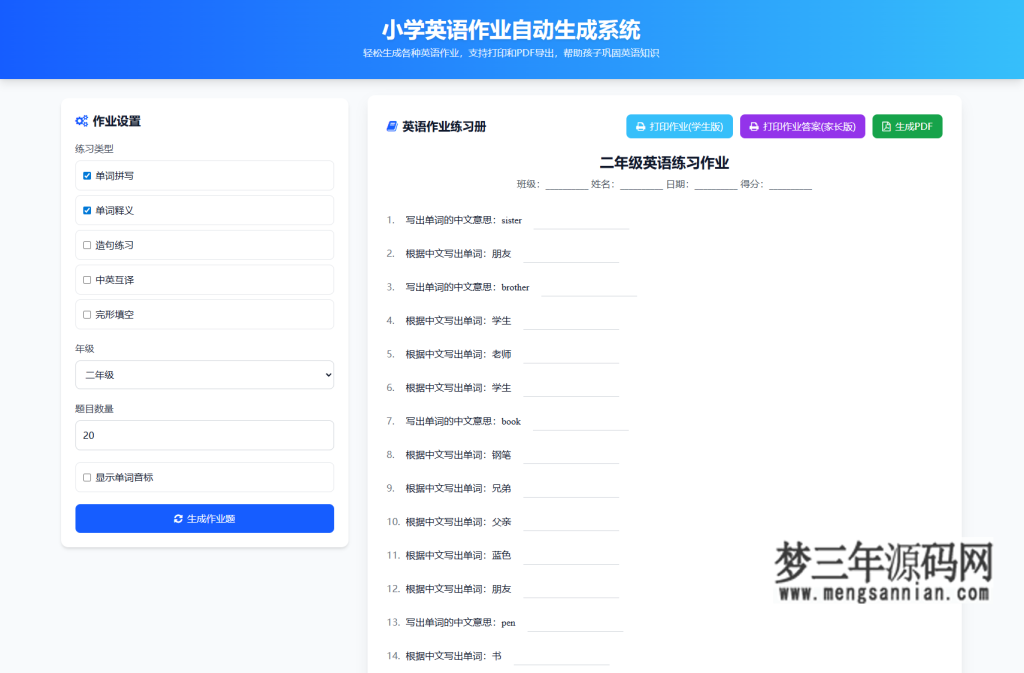Check the 完形填空 option
The image size is (1024, 673).
pos(86,314)
